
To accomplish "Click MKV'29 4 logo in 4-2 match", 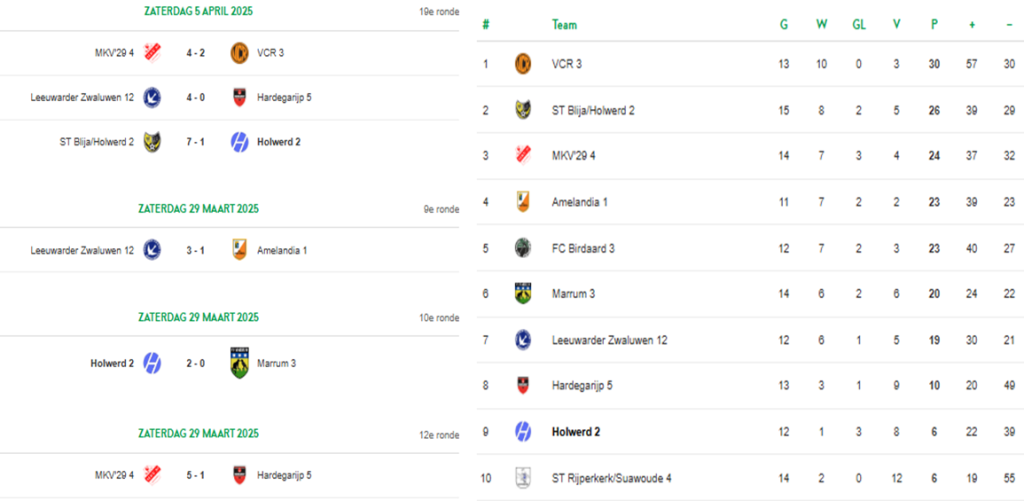I will click(x=152, y=53).
